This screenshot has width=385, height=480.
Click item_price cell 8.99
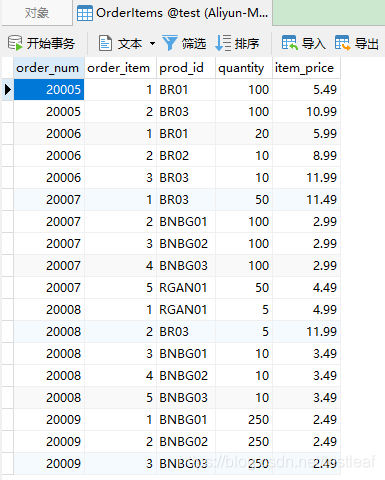pyautogui.click(x=307, y=156)
